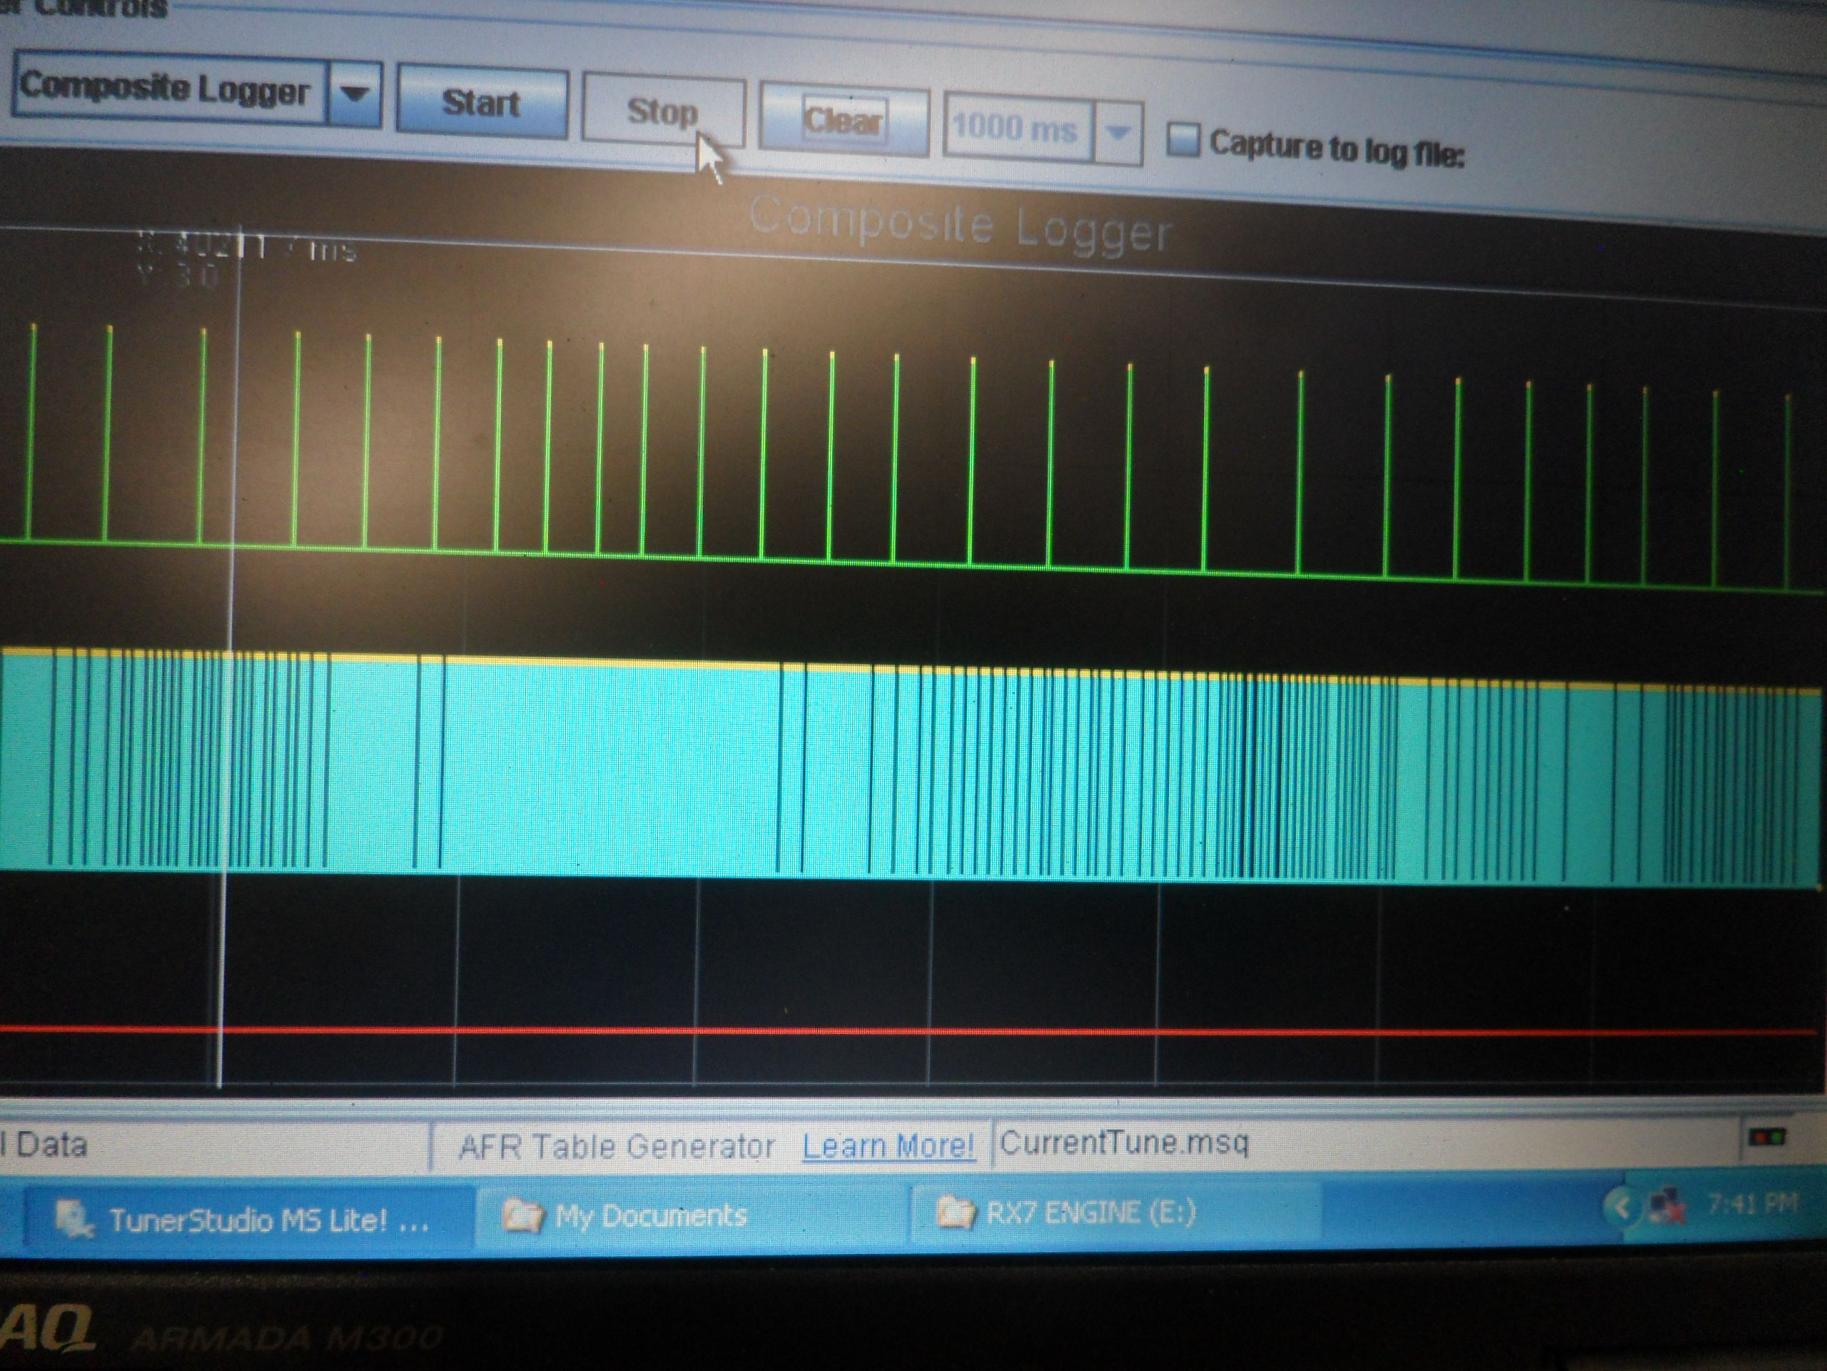The height and width of the screenshot is (1371, 1827).
Task: Click the Start logging button
Action: pyautogui.click(x=482, y=102)
